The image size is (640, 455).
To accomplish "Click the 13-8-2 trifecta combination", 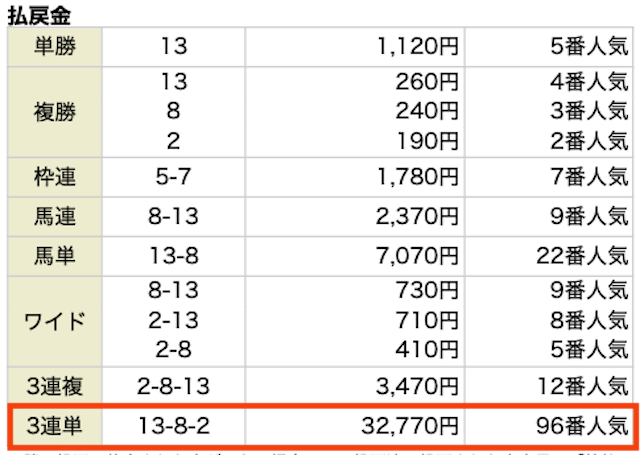I will (174, 426).
